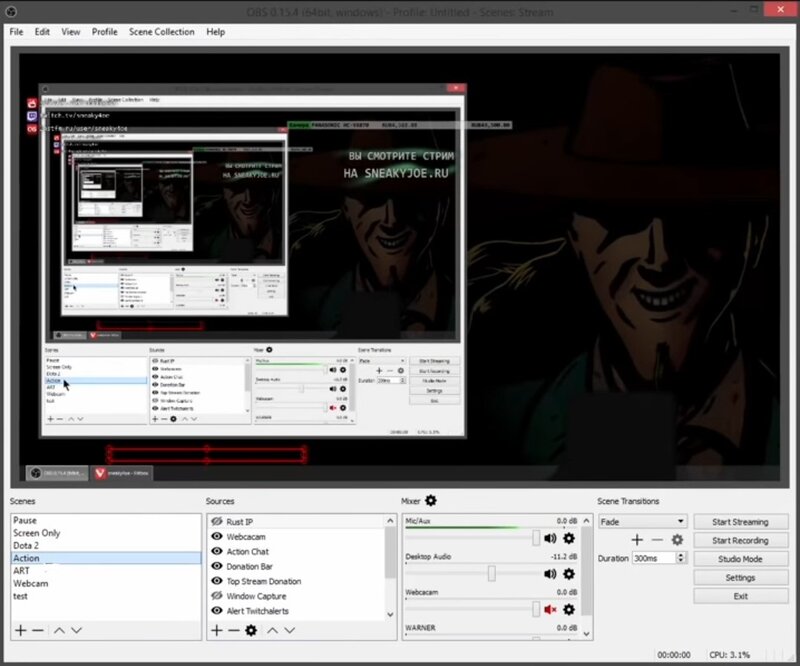
Task: Open the Help menu
Action: click(x=215, y=32)
